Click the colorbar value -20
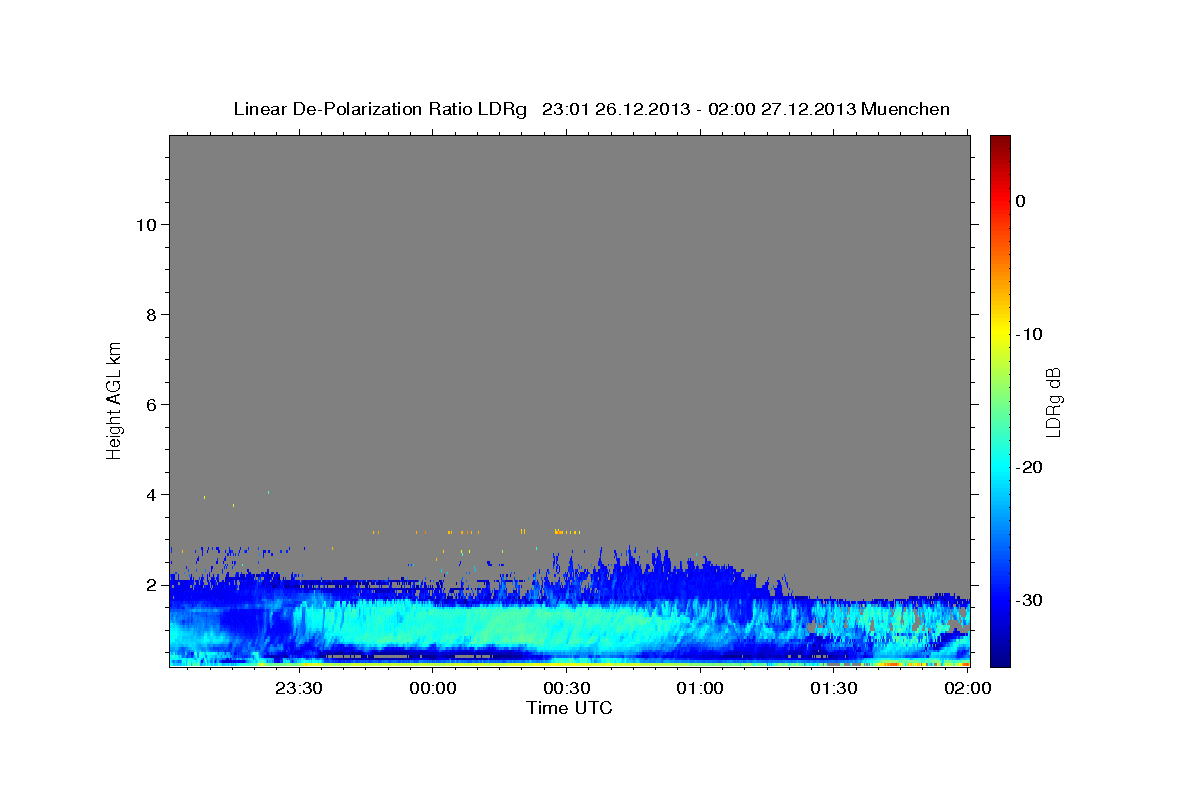This screenshot has height=800, width=1200. click(x=1030, y=467)
